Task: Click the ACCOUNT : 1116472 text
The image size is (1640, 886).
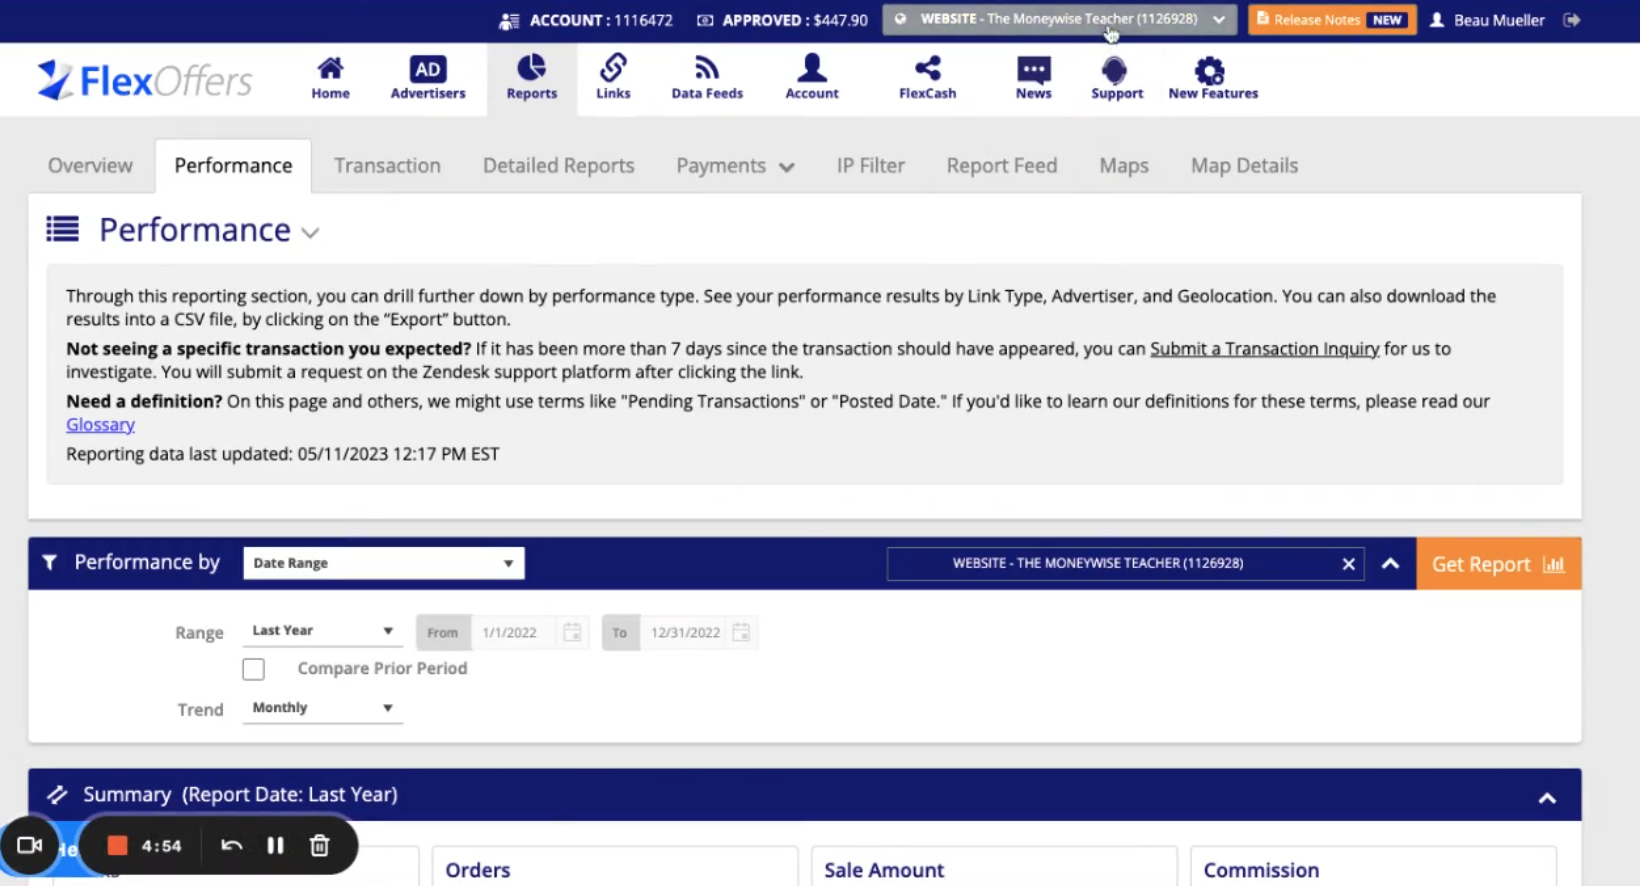Action: click(x=601, y=20)
